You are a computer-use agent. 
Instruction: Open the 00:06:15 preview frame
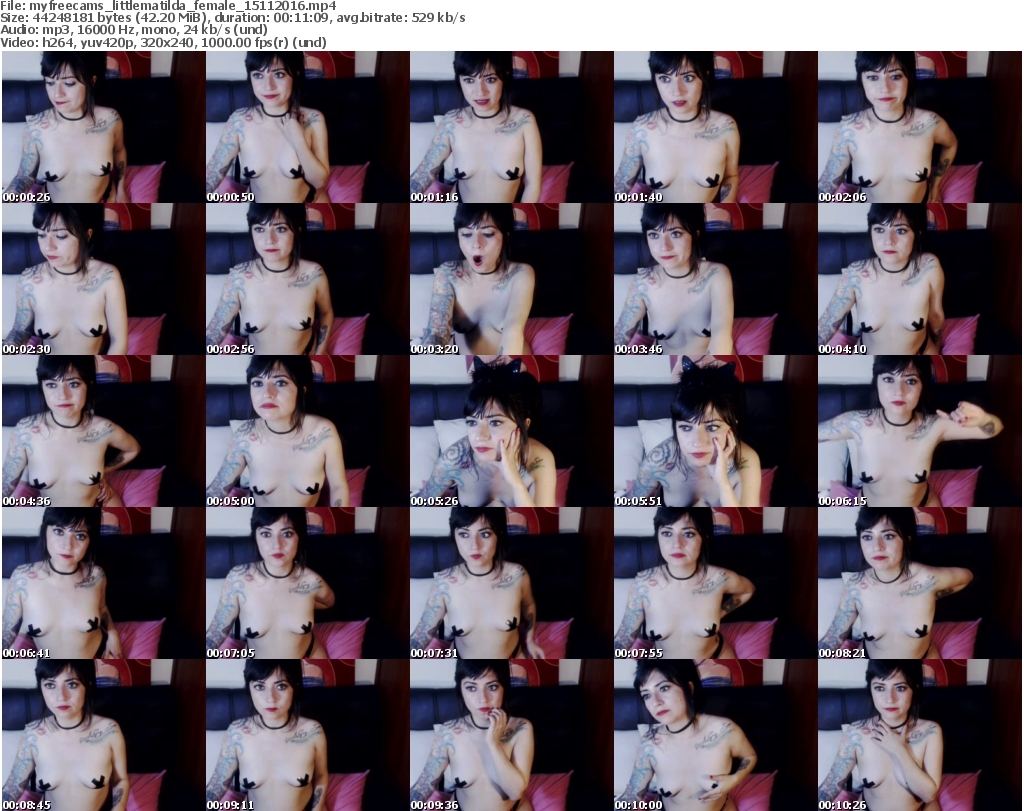coord(920,431)
